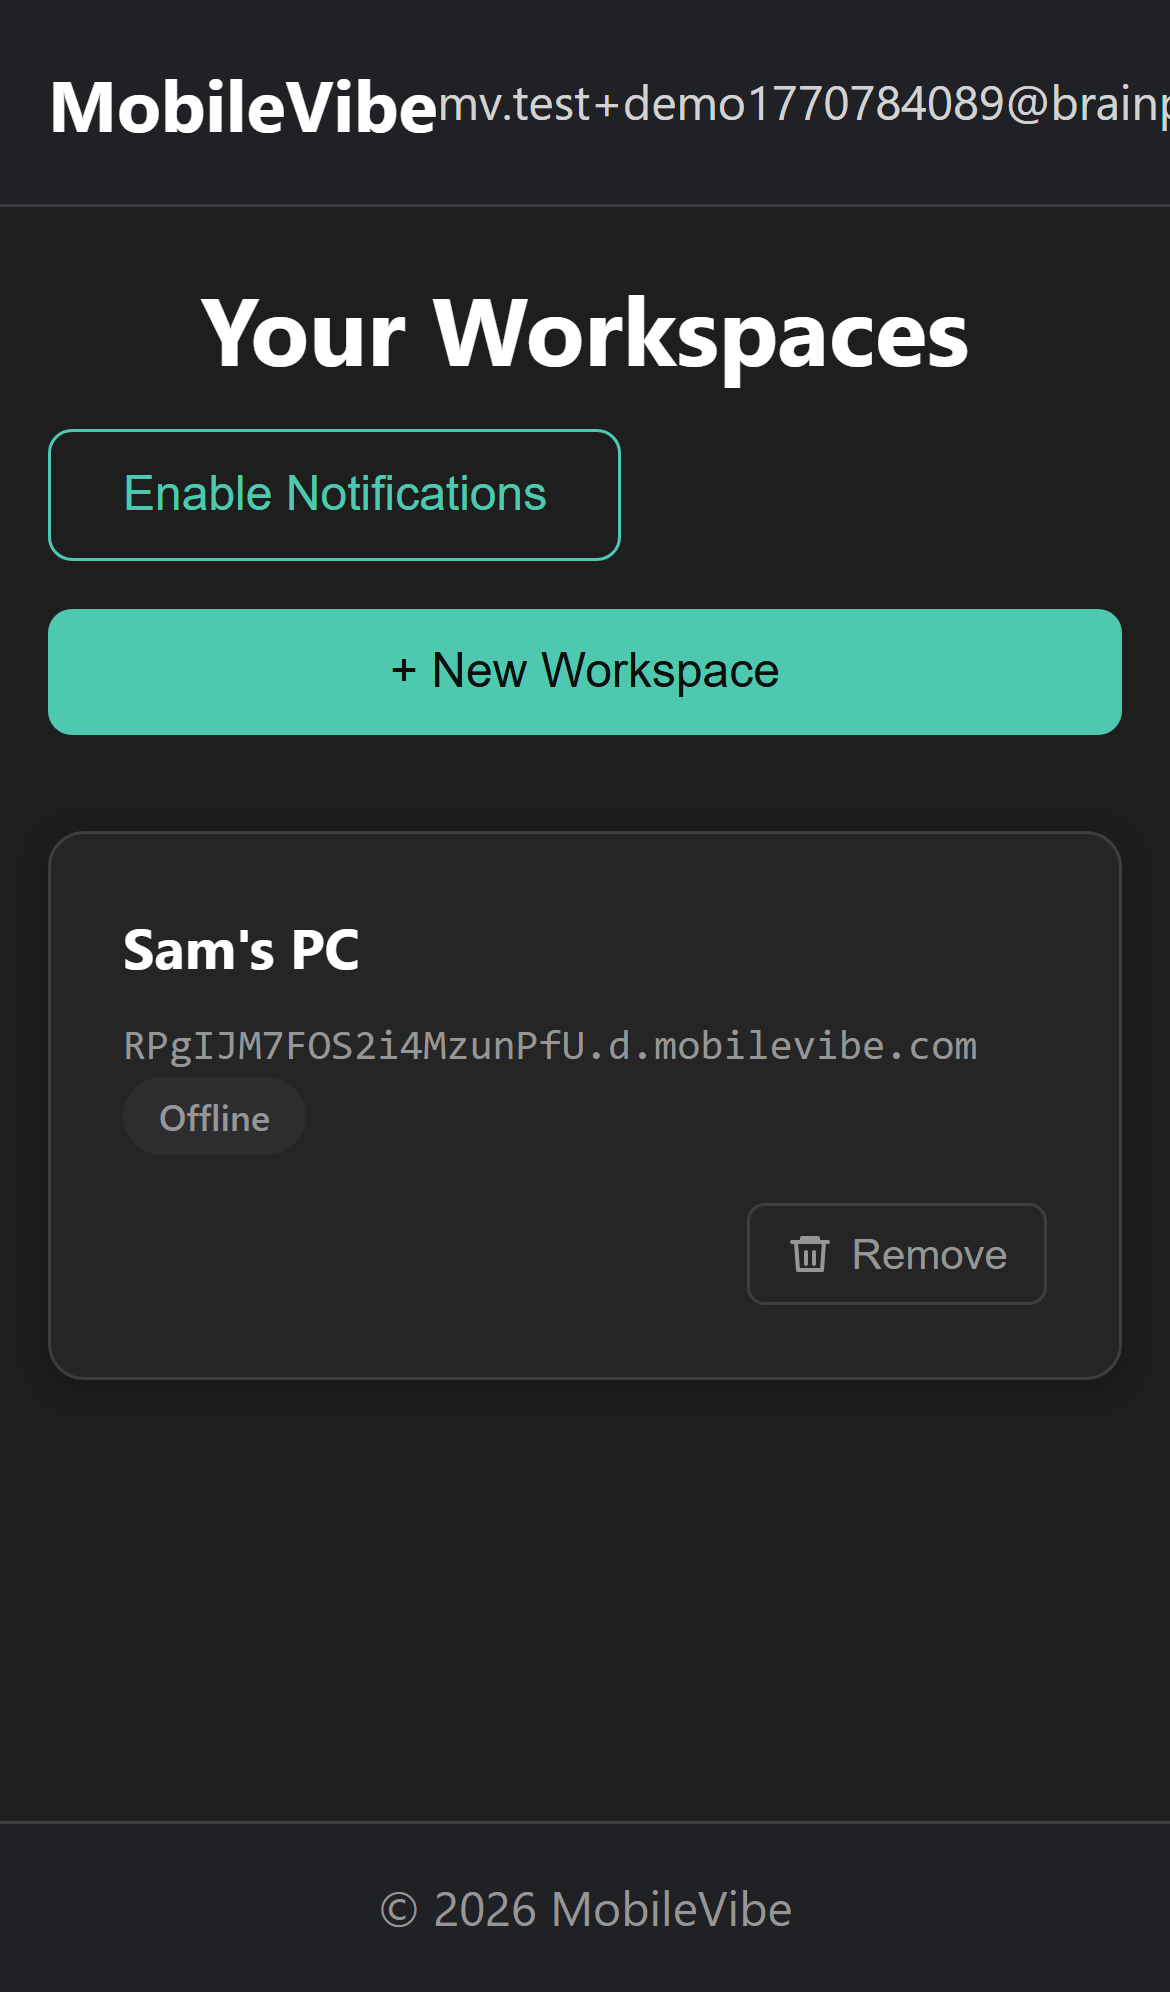Click the copyright text 2026 MobileVibe
Viewport: 1170px width, 1992px height.
585,1908
